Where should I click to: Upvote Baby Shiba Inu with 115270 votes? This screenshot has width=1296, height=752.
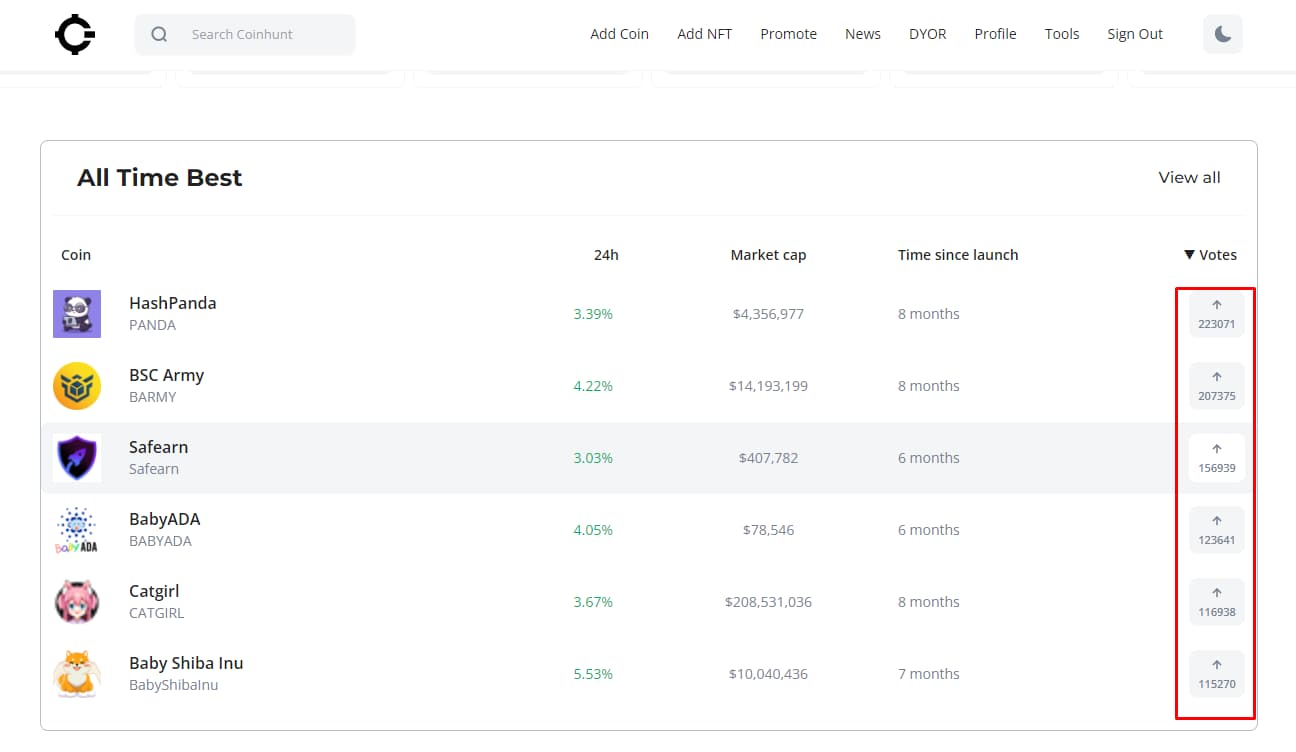click(1216, 674)
